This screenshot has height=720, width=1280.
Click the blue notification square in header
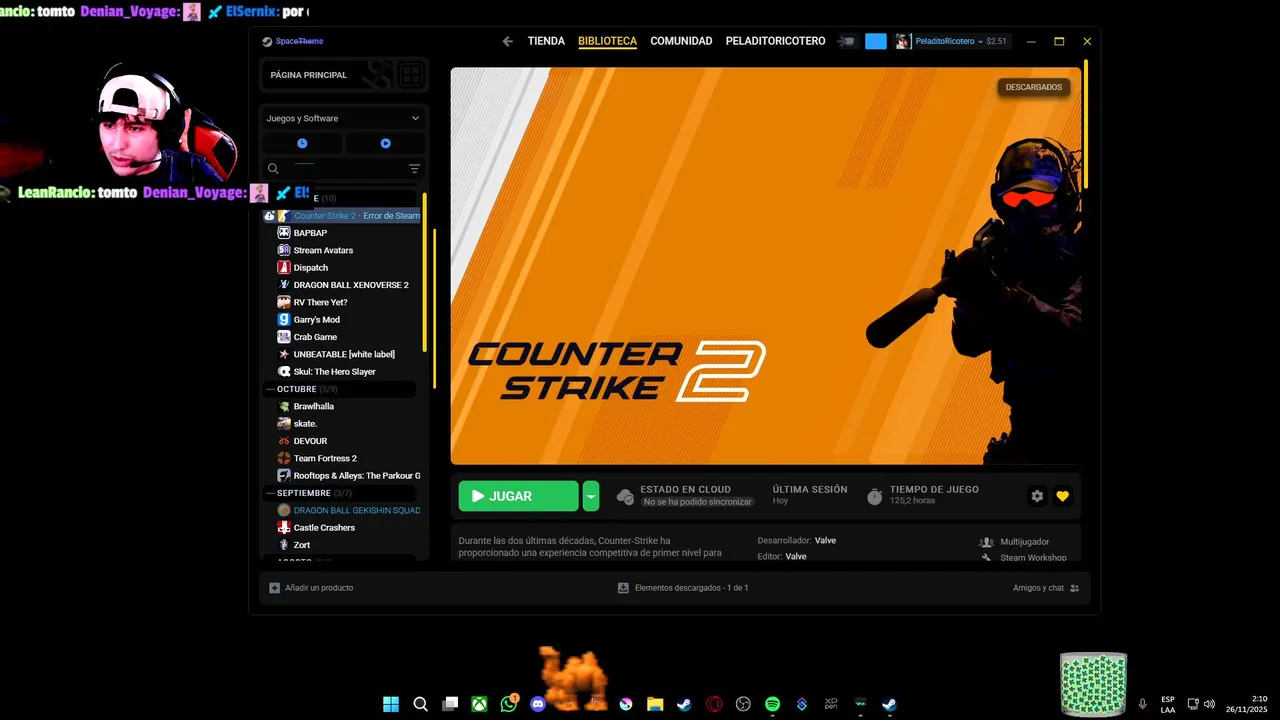point(876,41)
